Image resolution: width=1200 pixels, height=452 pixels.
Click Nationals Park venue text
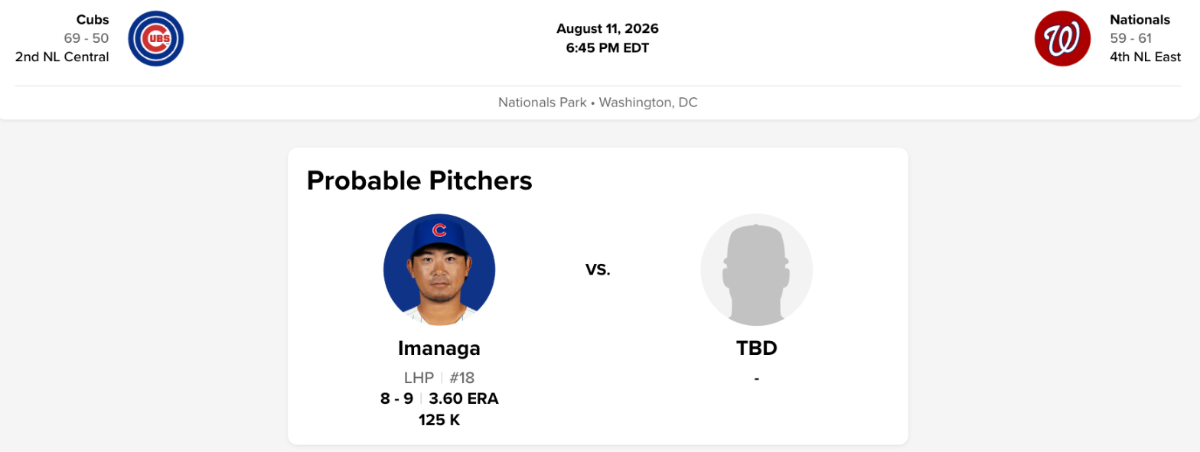[544, 103]
